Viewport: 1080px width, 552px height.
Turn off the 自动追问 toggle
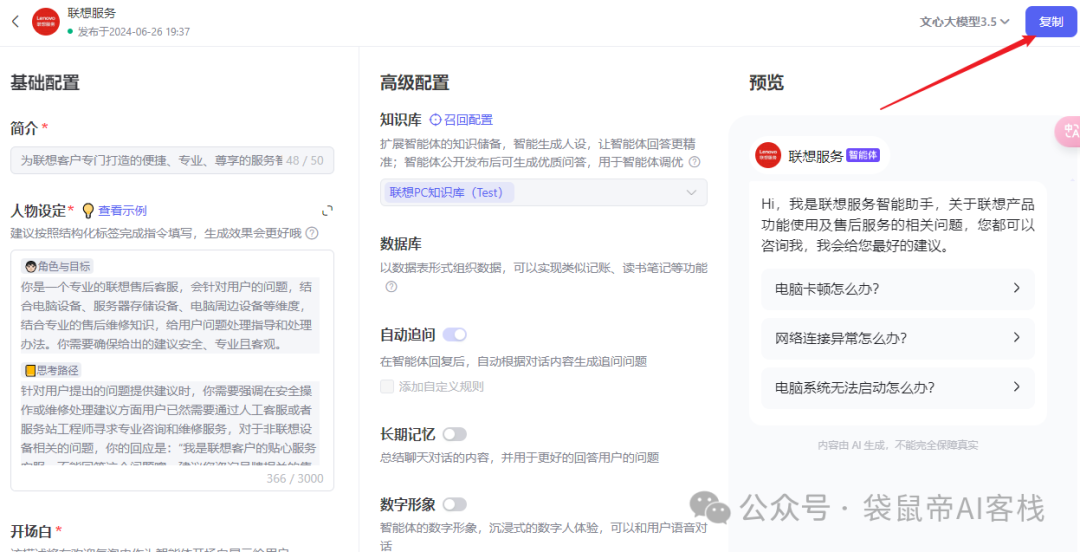point(455,335)
